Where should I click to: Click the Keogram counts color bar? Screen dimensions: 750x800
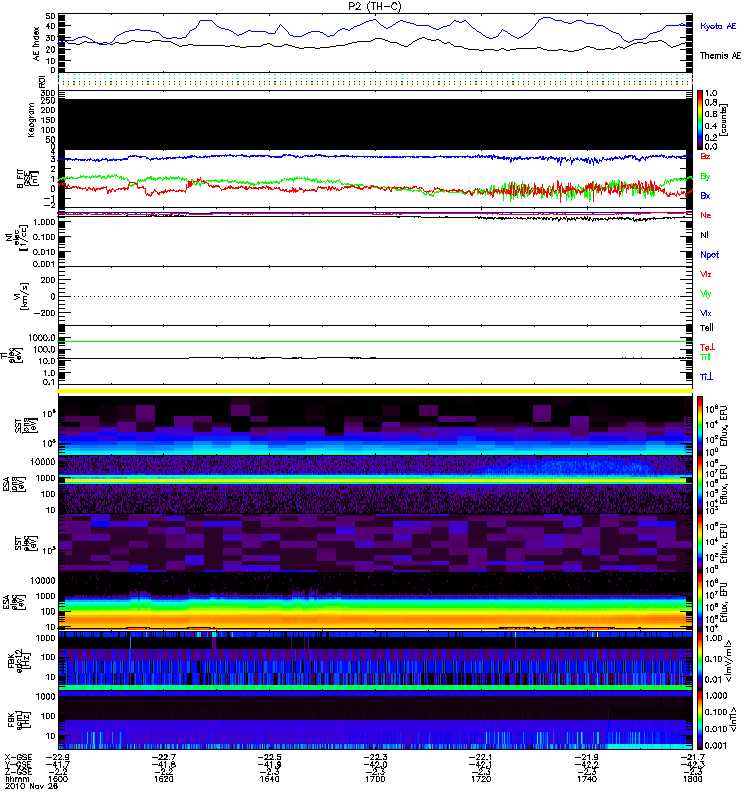tap(700, 120)
